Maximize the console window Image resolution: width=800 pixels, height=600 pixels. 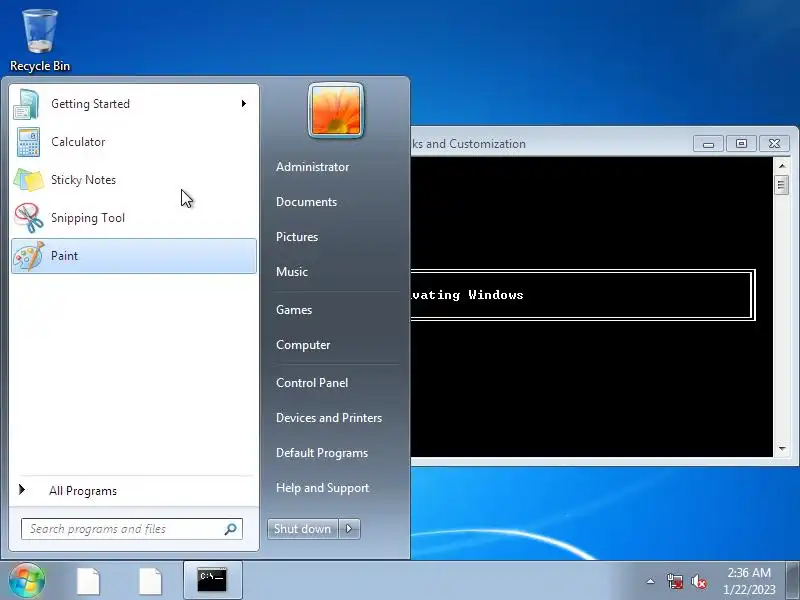[x=741, y=144]
